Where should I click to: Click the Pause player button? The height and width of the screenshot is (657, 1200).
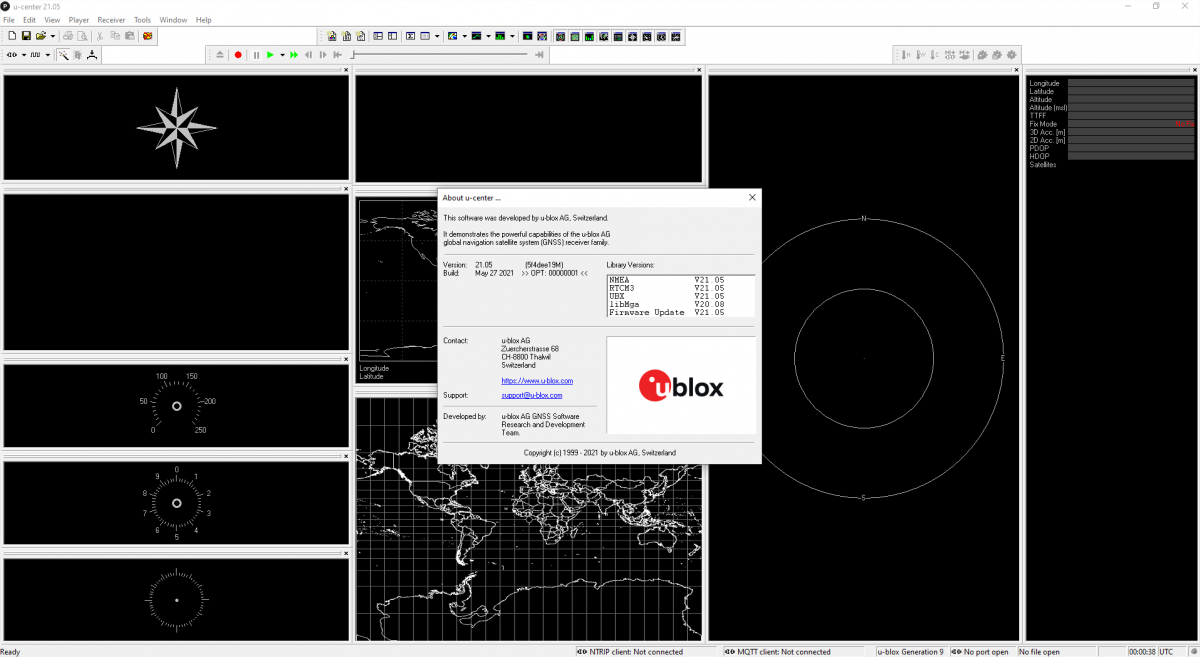(256, 54)
